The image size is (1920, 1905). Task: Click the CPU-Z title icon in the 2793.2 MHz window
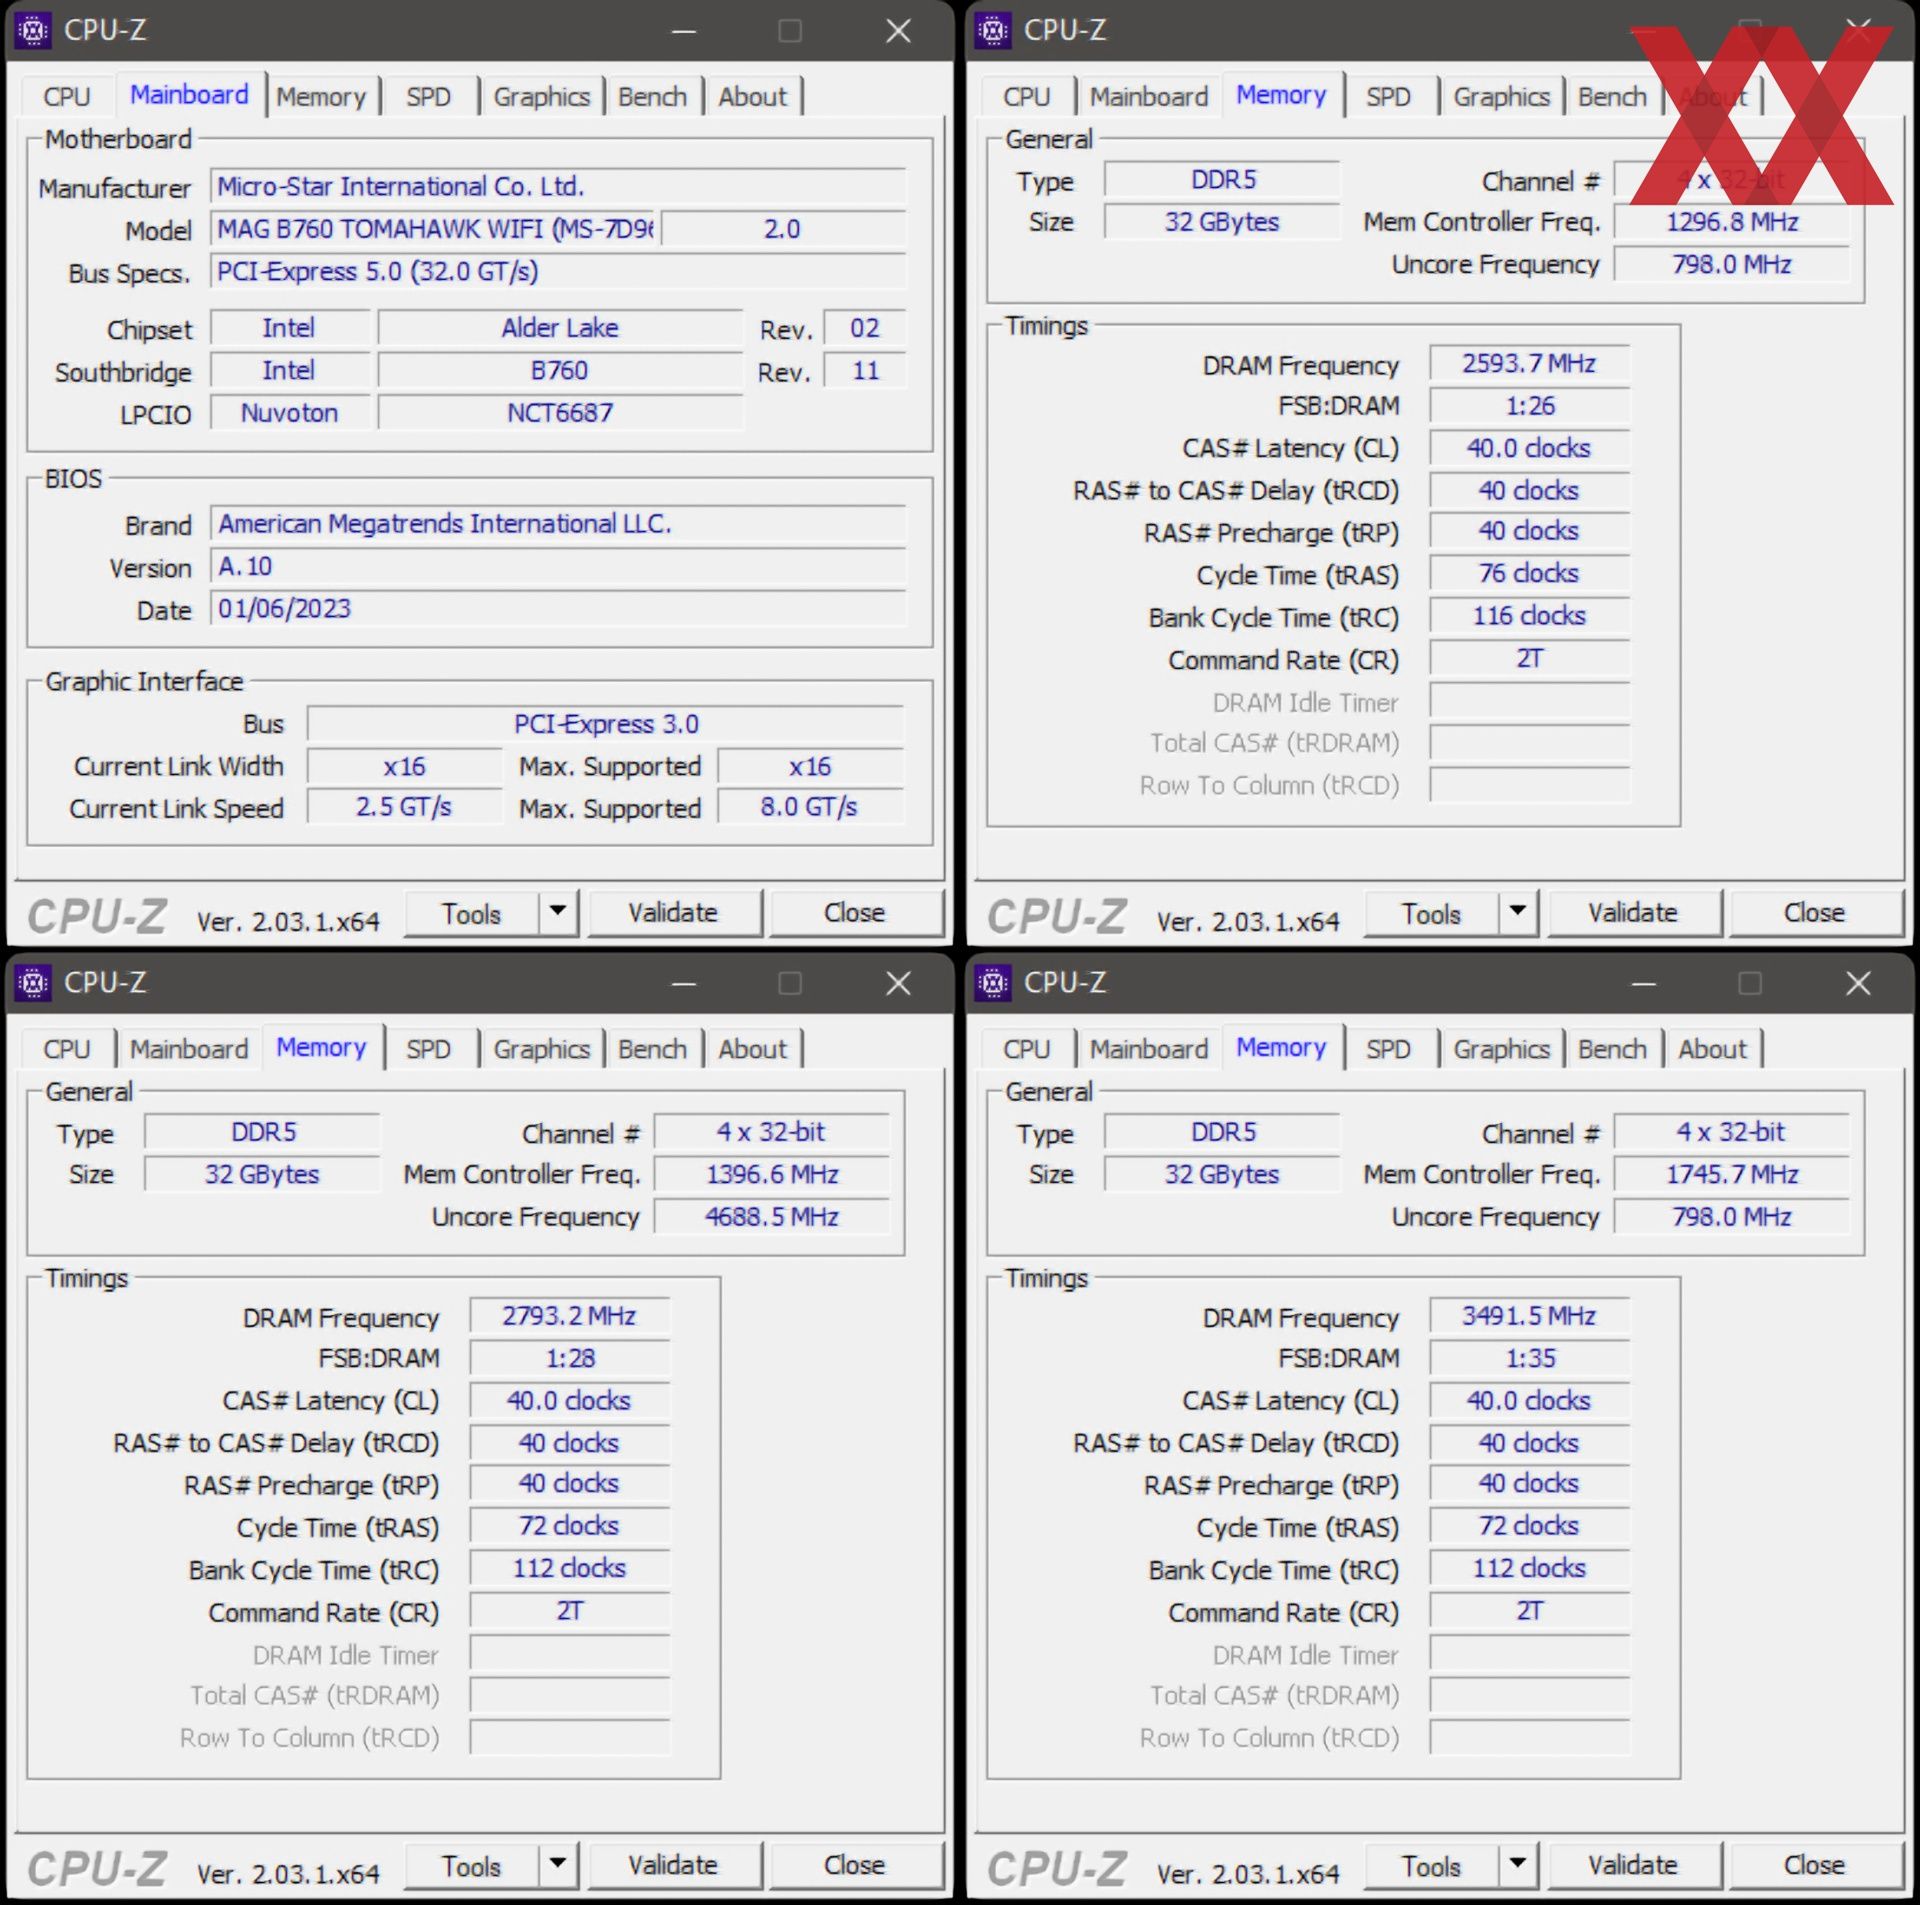33,984
